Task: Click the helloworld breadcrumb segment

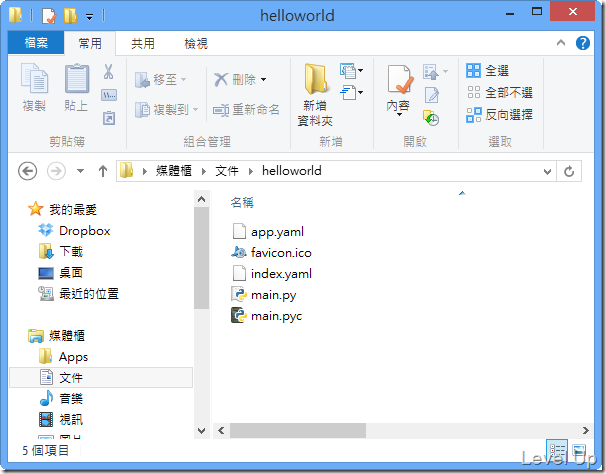Action: (292, 171)
